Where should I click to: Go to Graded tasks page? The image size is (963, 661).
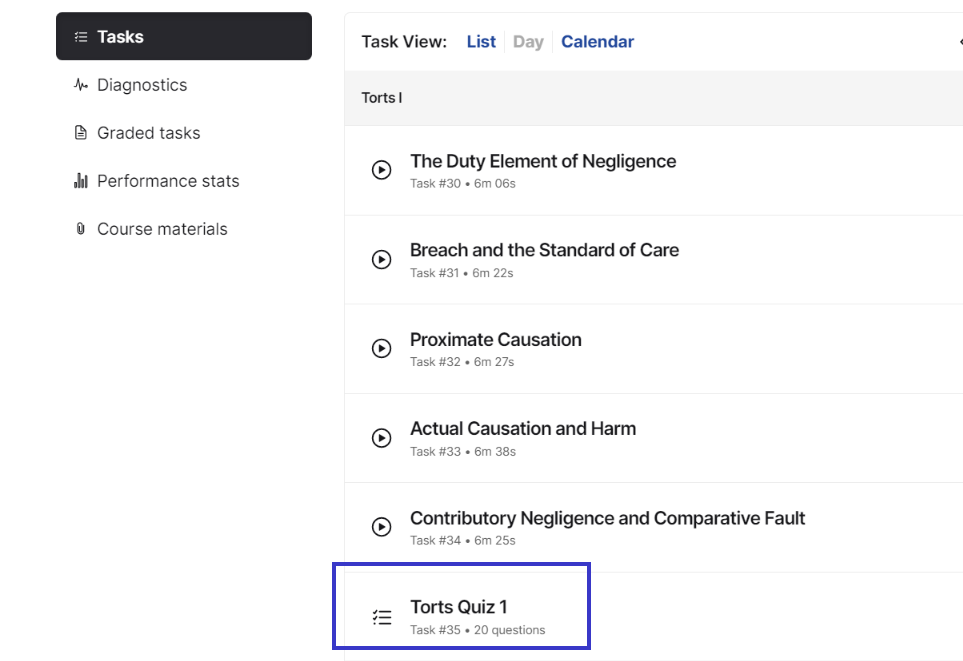149,133
